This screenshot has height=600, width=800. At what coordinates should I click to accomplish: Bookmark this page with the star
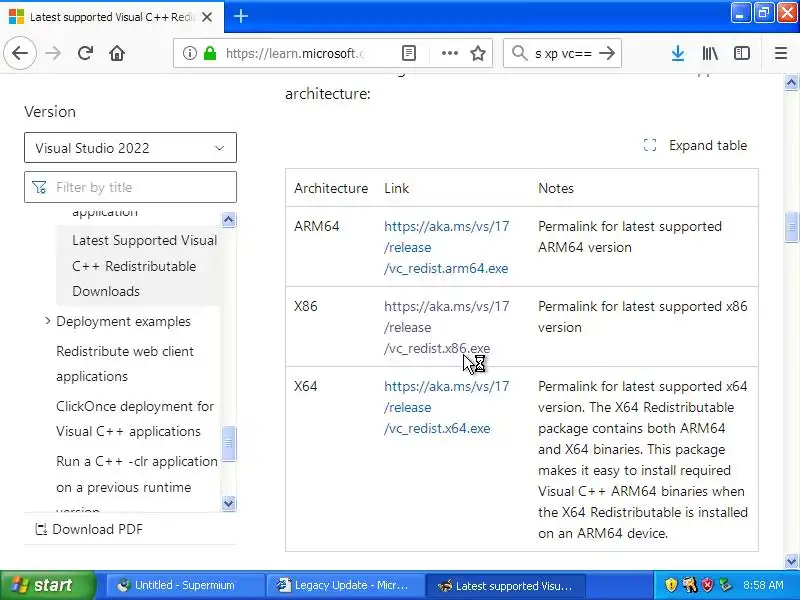(478, 53)
